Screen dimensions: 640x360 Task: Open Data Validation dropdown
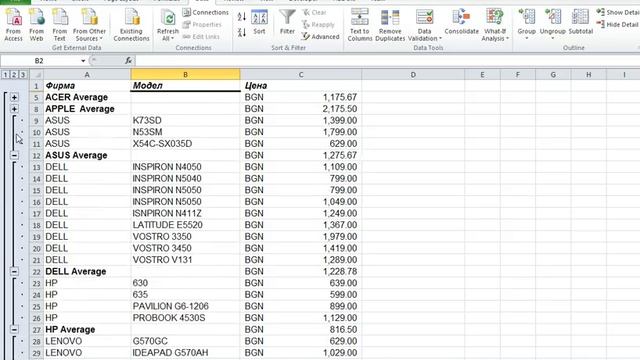pos(424,24)
